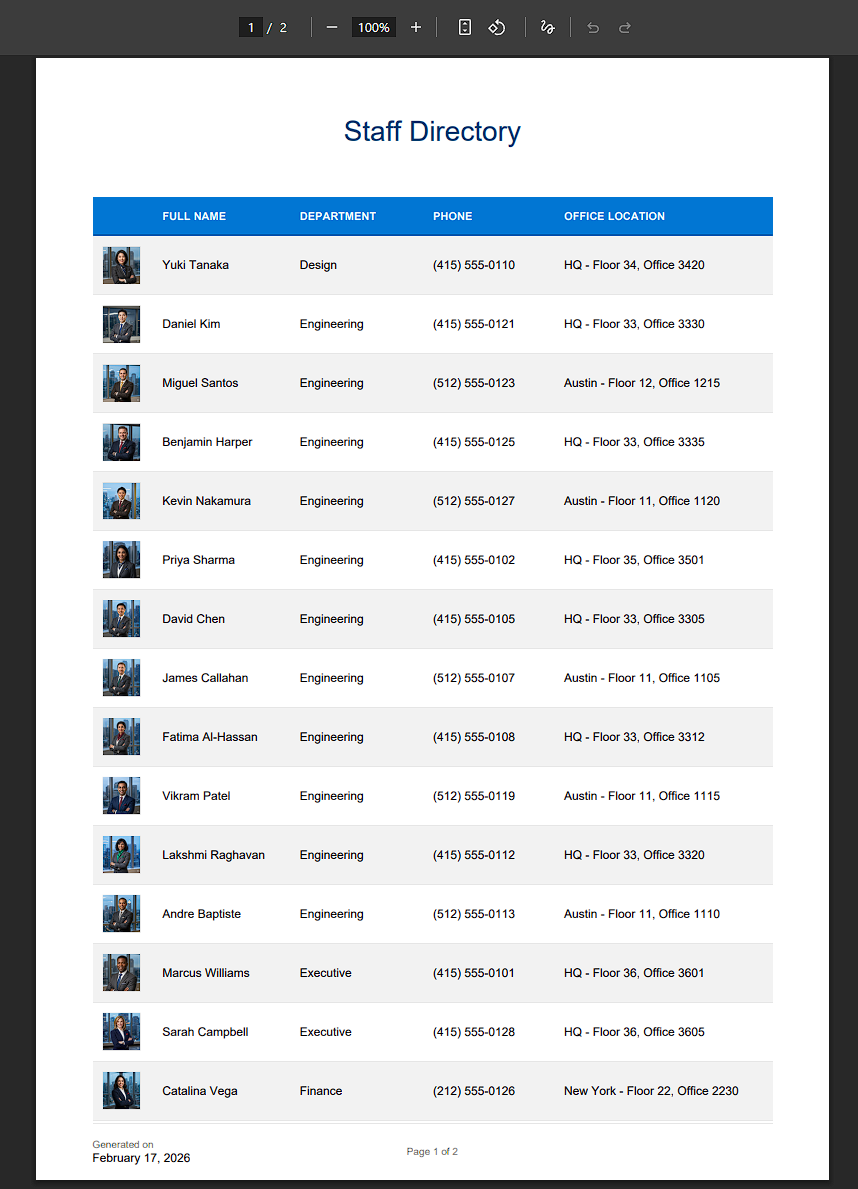This screenshot has width=858, height=1189.
Task: Click Yuki Tanaka's profile photo
Action: coord(121,265)
